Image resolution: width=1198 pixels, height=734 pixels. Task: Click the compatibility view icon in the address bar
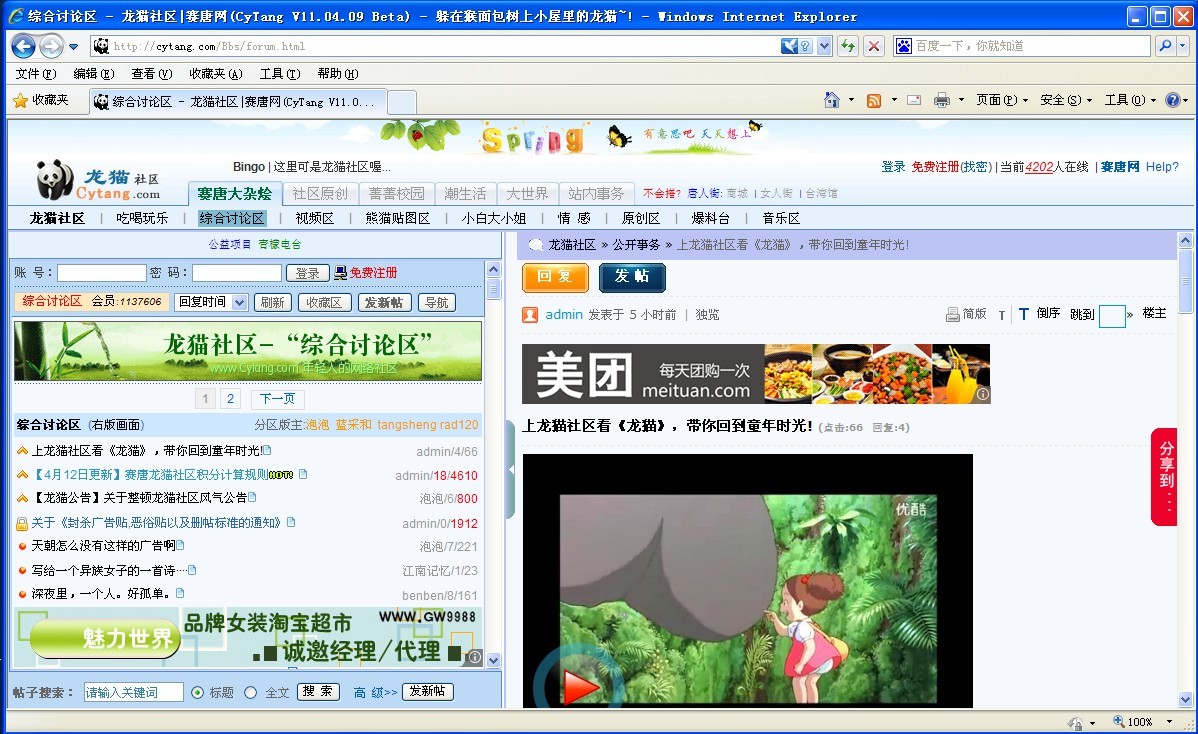(x=796, y=47)
